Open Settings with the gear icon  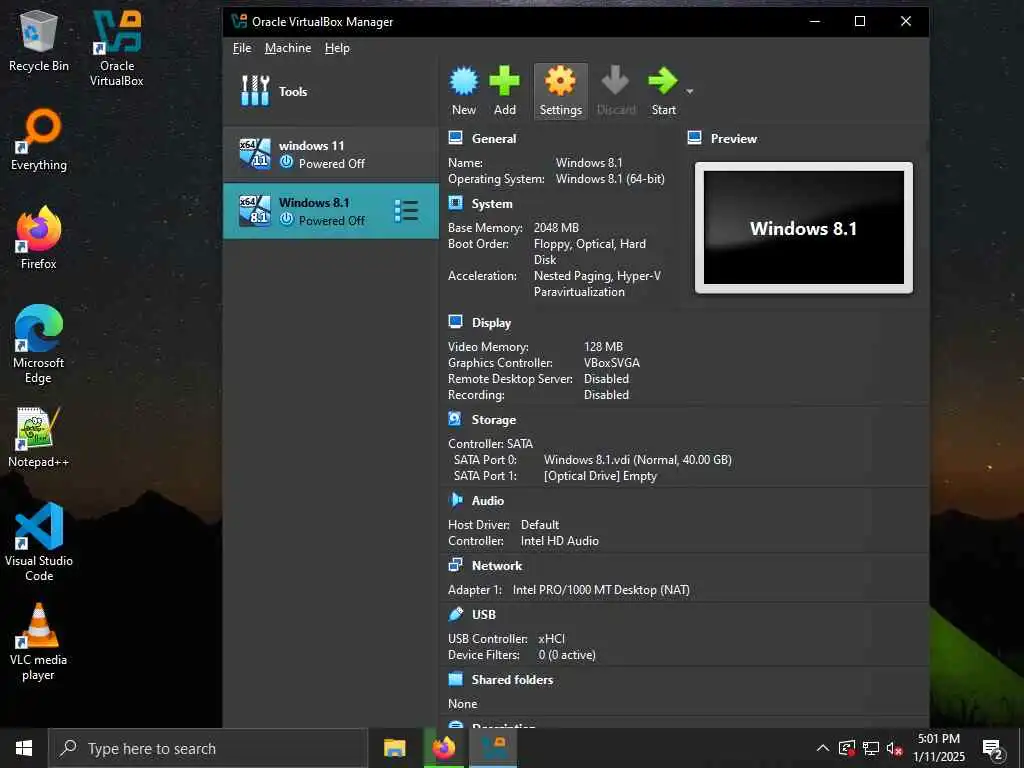[x=560, y=82]
